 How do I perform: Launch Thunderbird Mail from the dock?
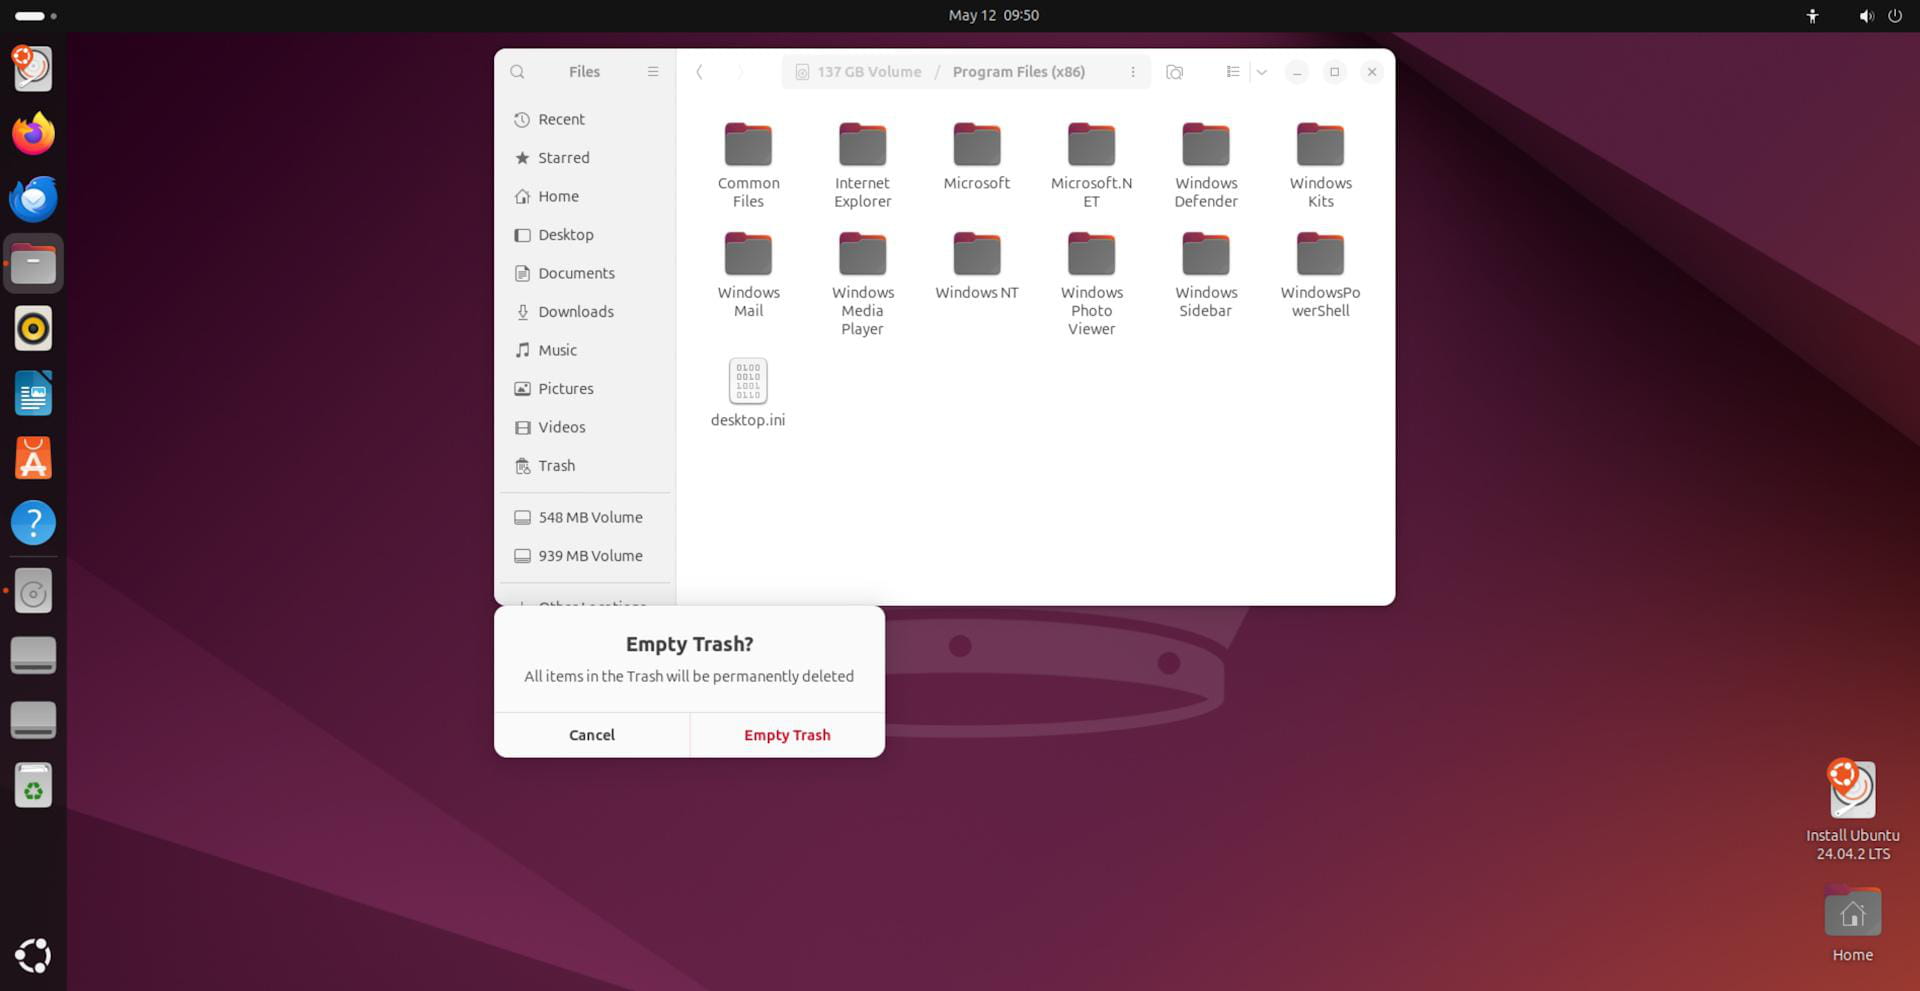33,198
